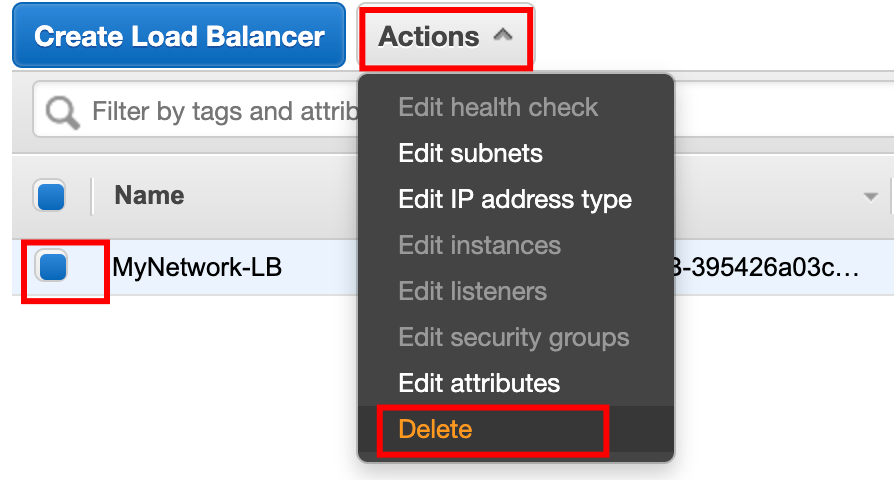894x480 pixels.
Task: Click the search magnifier icon
Action: 63,112
